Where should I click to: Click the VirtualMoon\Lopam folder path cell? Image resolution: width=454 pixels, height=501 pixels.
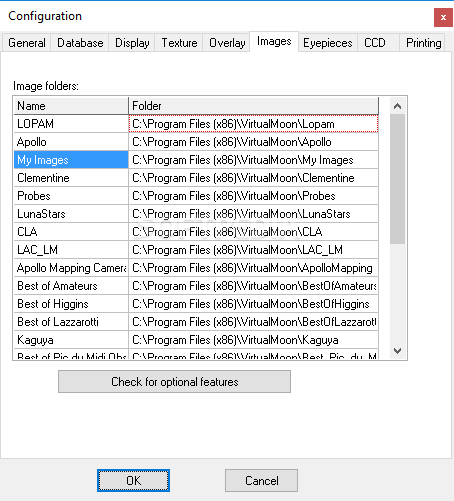254,124
